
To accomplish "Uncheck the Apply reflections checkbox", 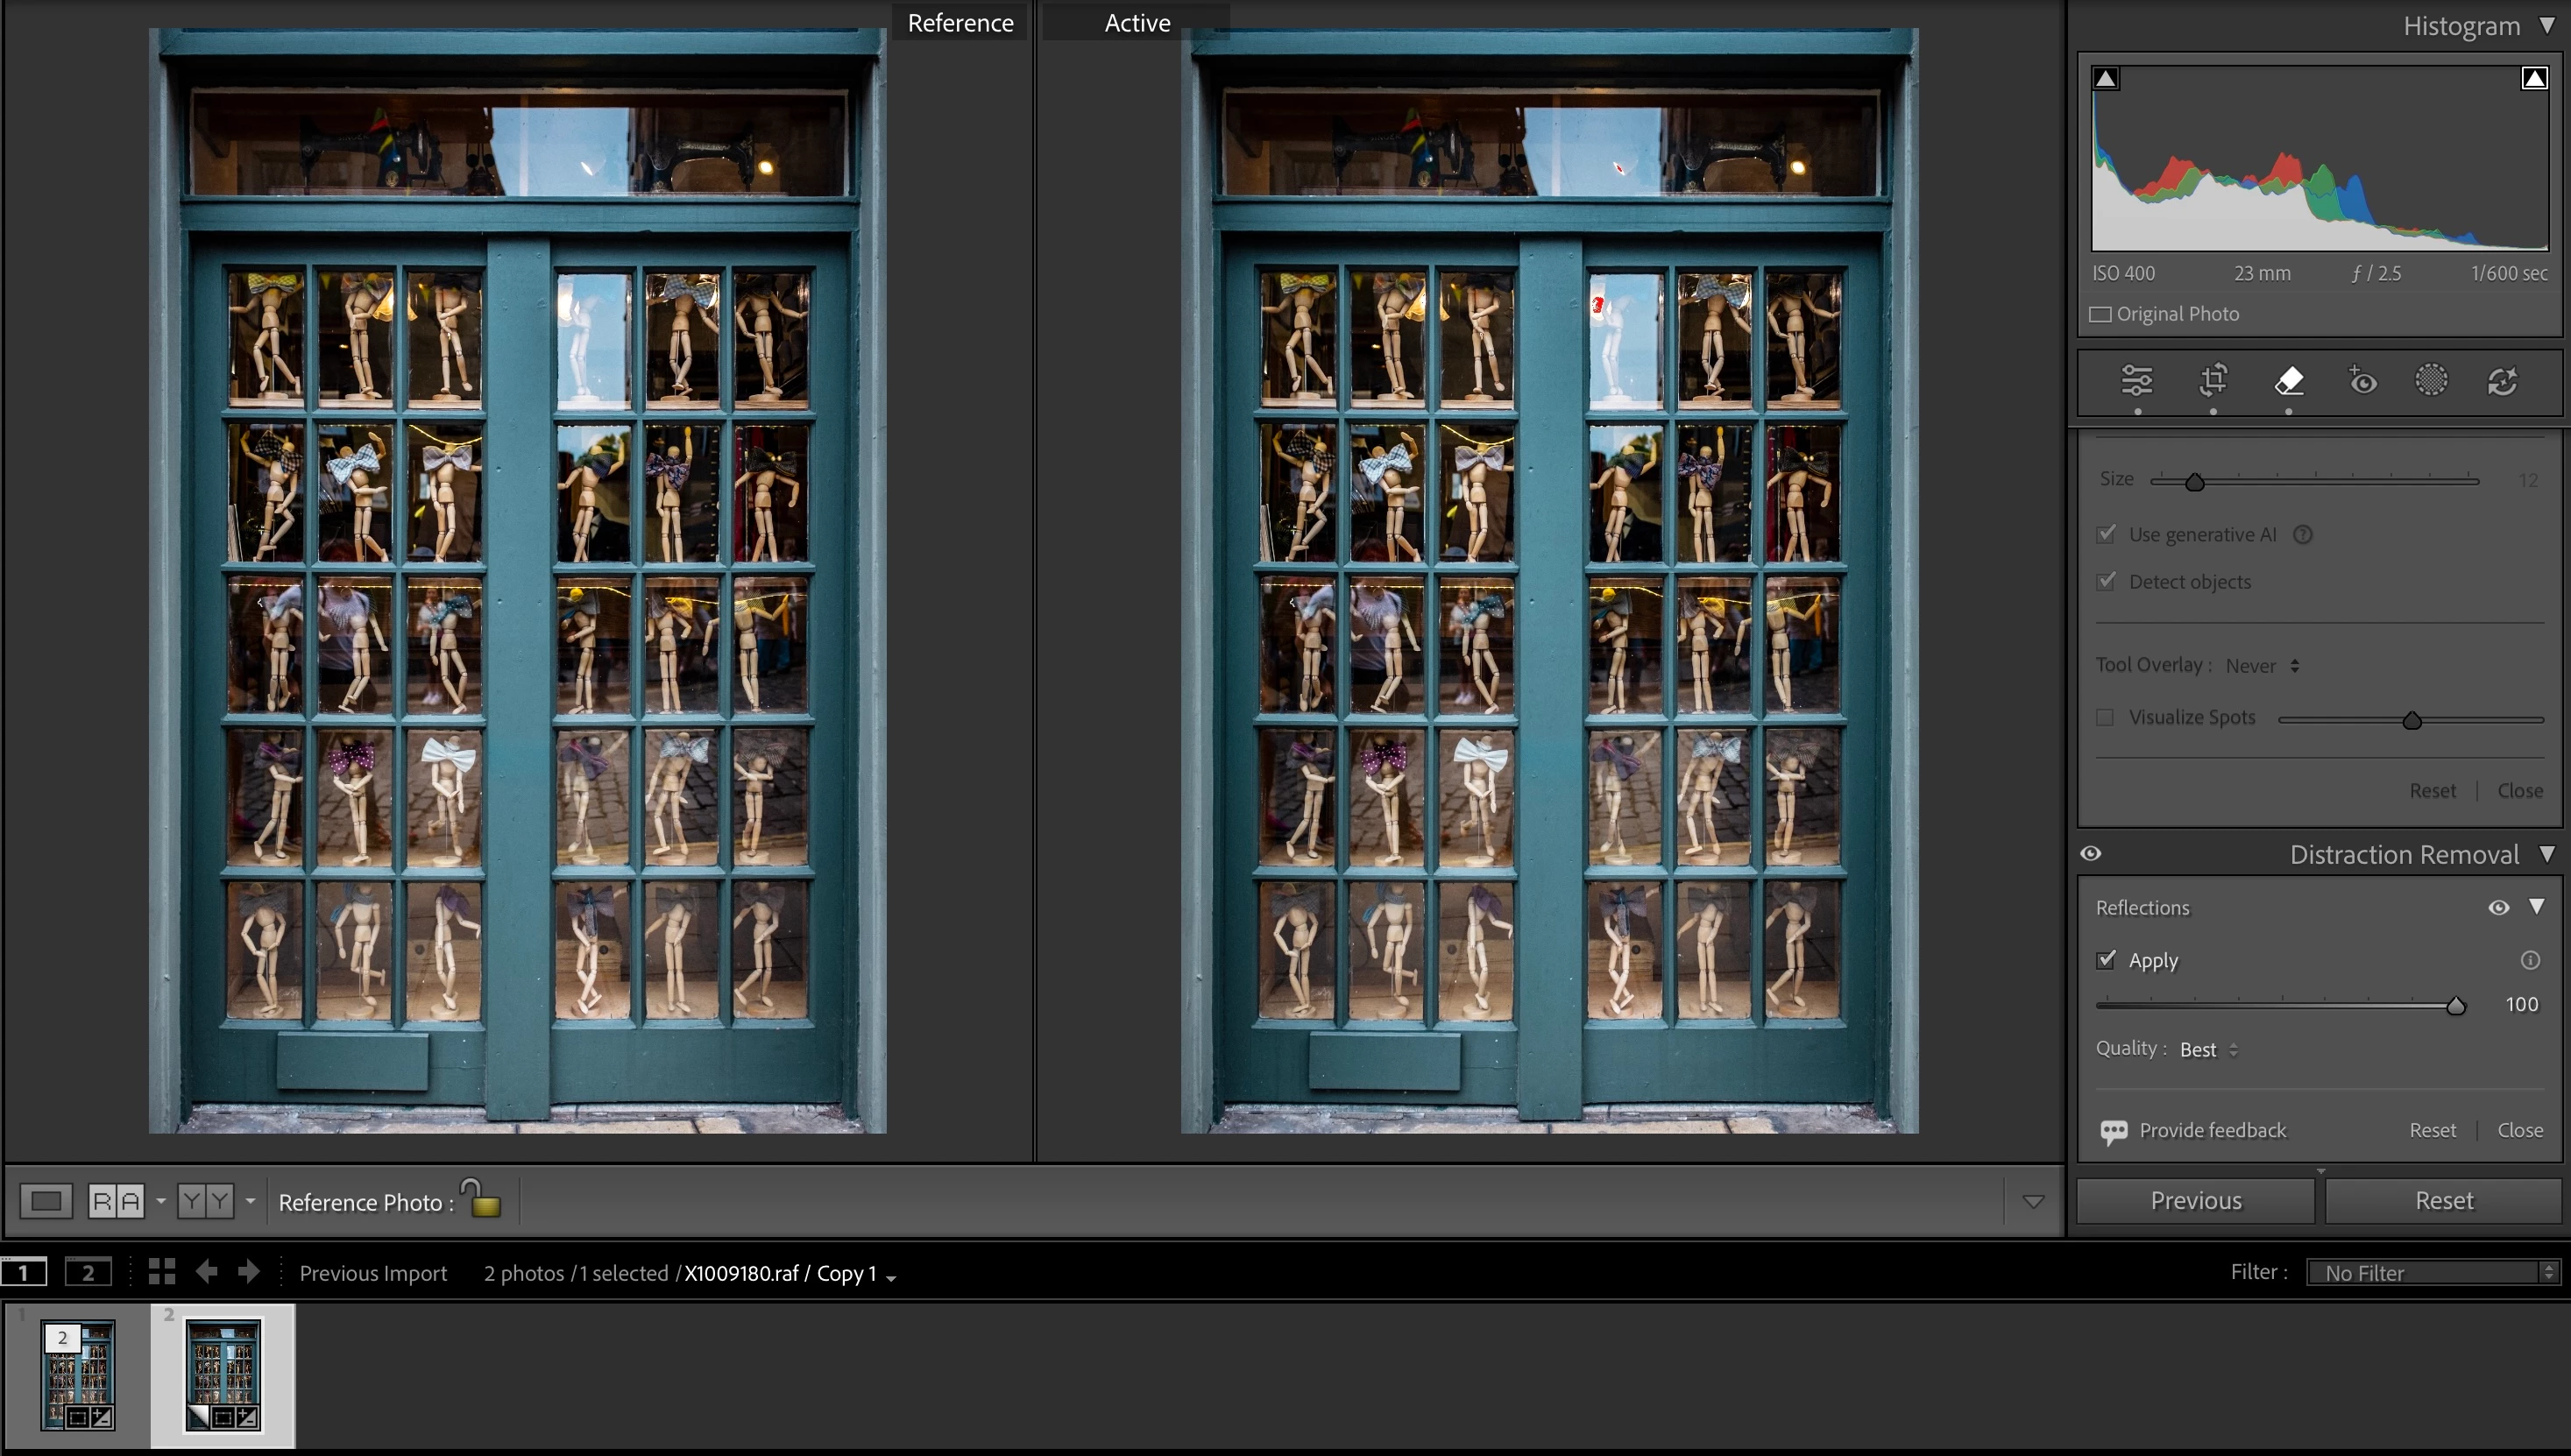I will click(x=2106, y=960).
